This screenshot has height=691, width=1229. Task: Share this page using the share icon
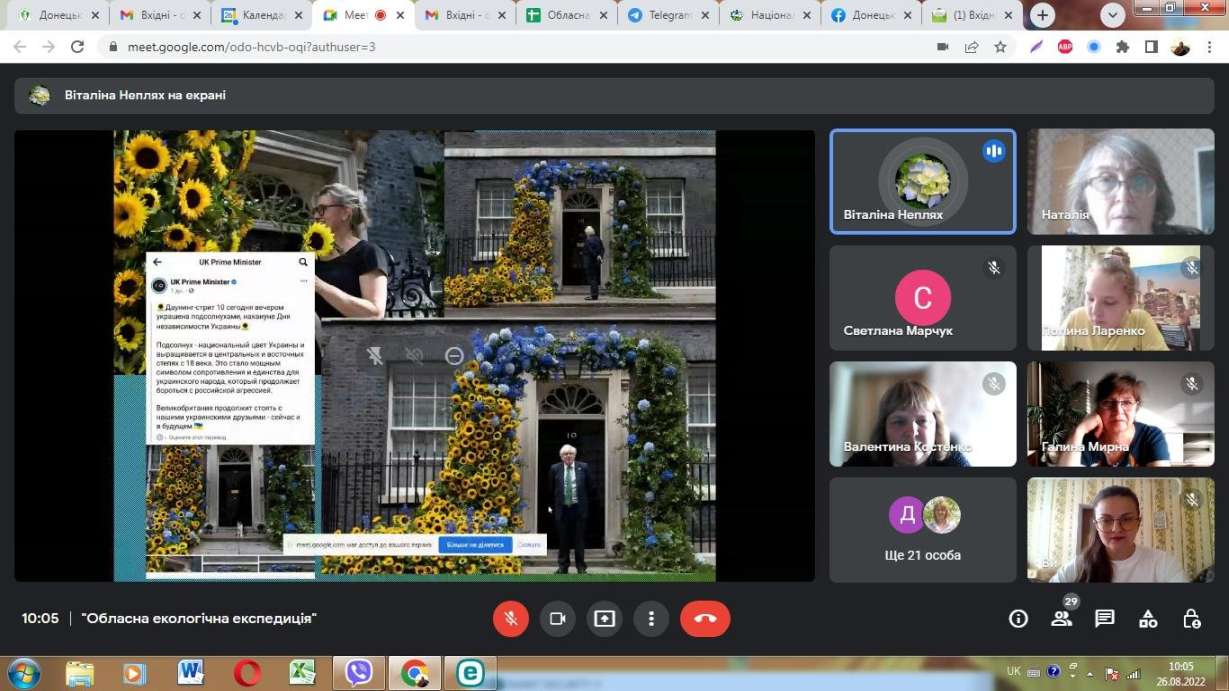971,47
